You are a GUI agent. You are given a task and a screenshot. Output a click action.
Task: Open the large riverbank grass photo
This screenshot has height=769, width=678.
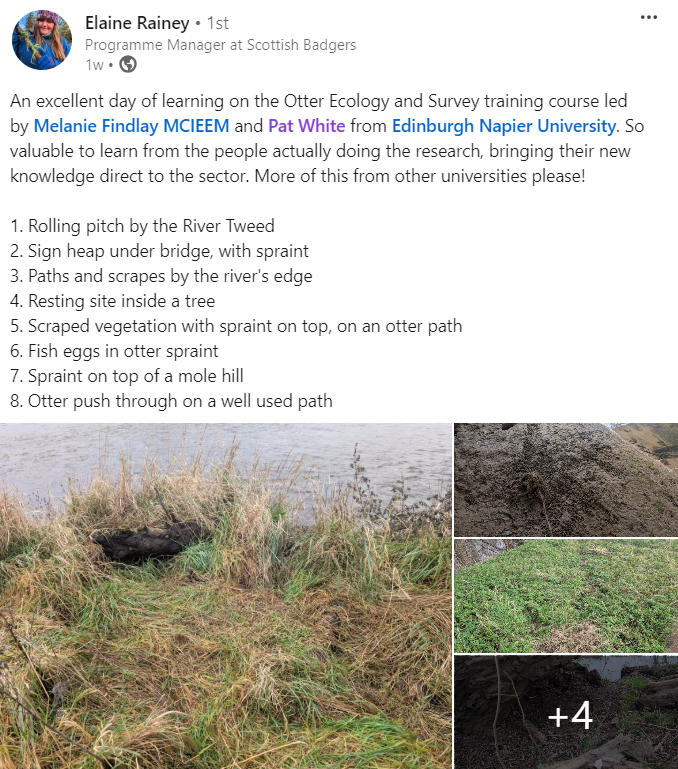(226, 596)
